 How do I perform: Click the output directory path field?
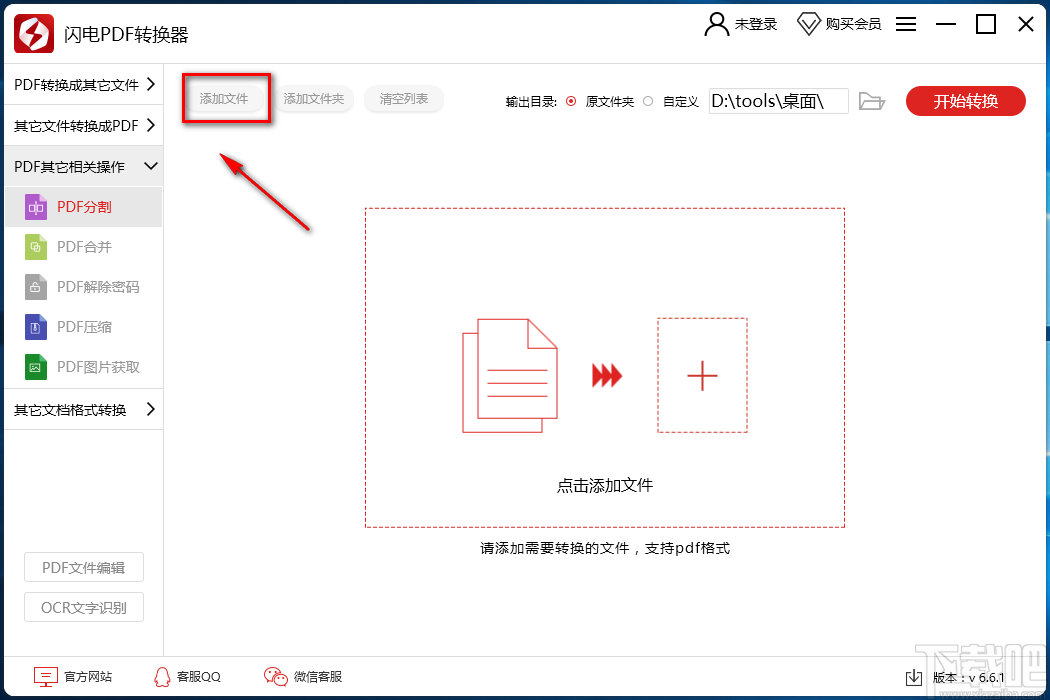pos(778,101)
